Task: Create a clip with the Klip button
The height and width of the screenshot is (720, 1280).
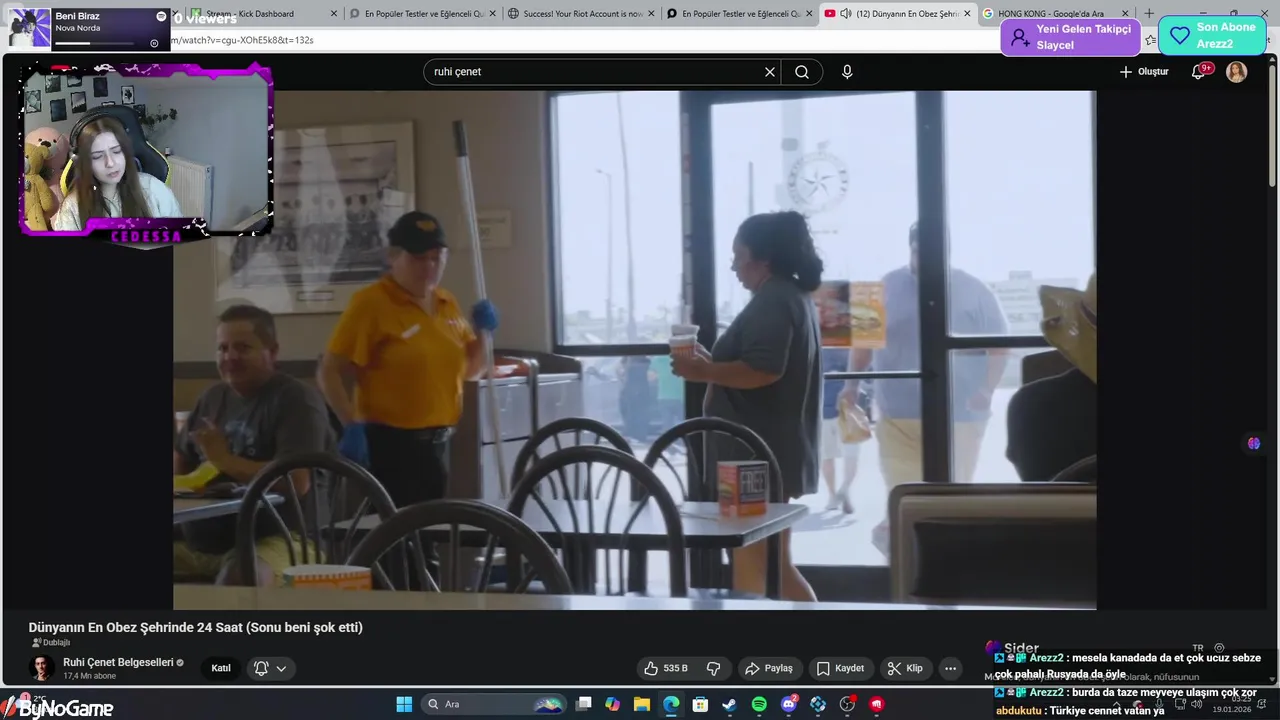Action: point(905,668)
